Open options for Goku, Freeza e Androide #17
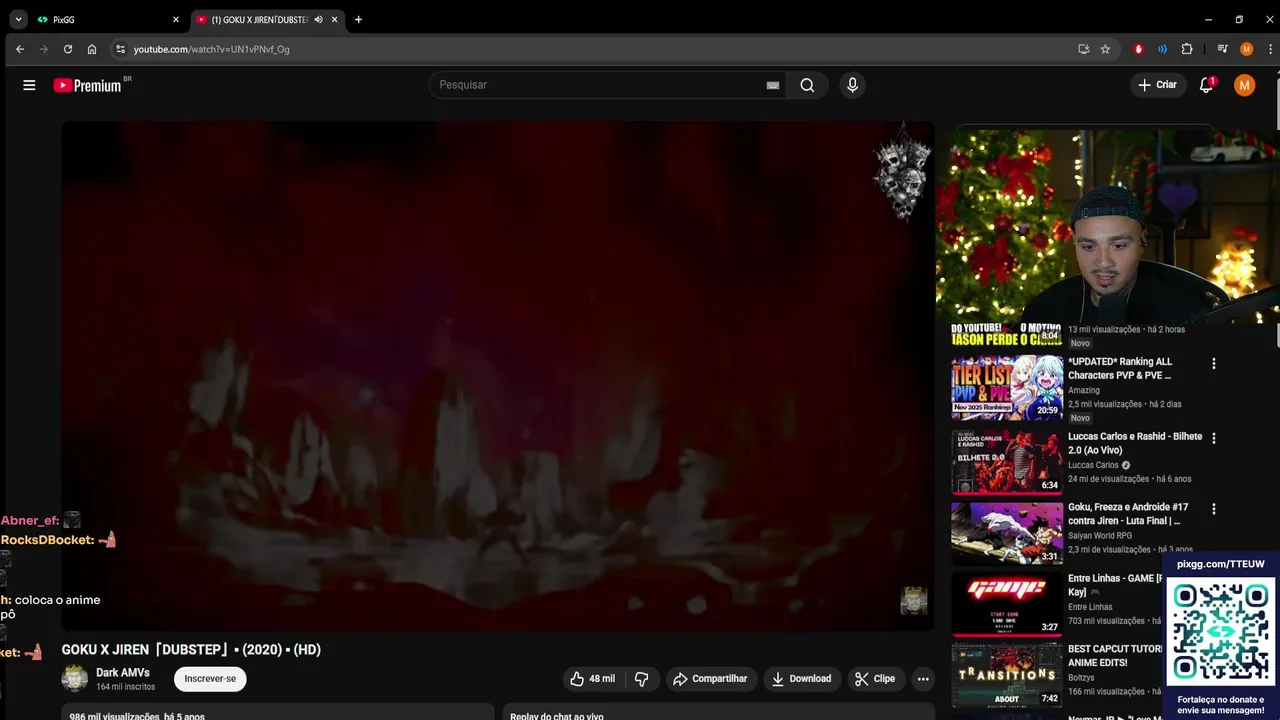 point(1214,509)
